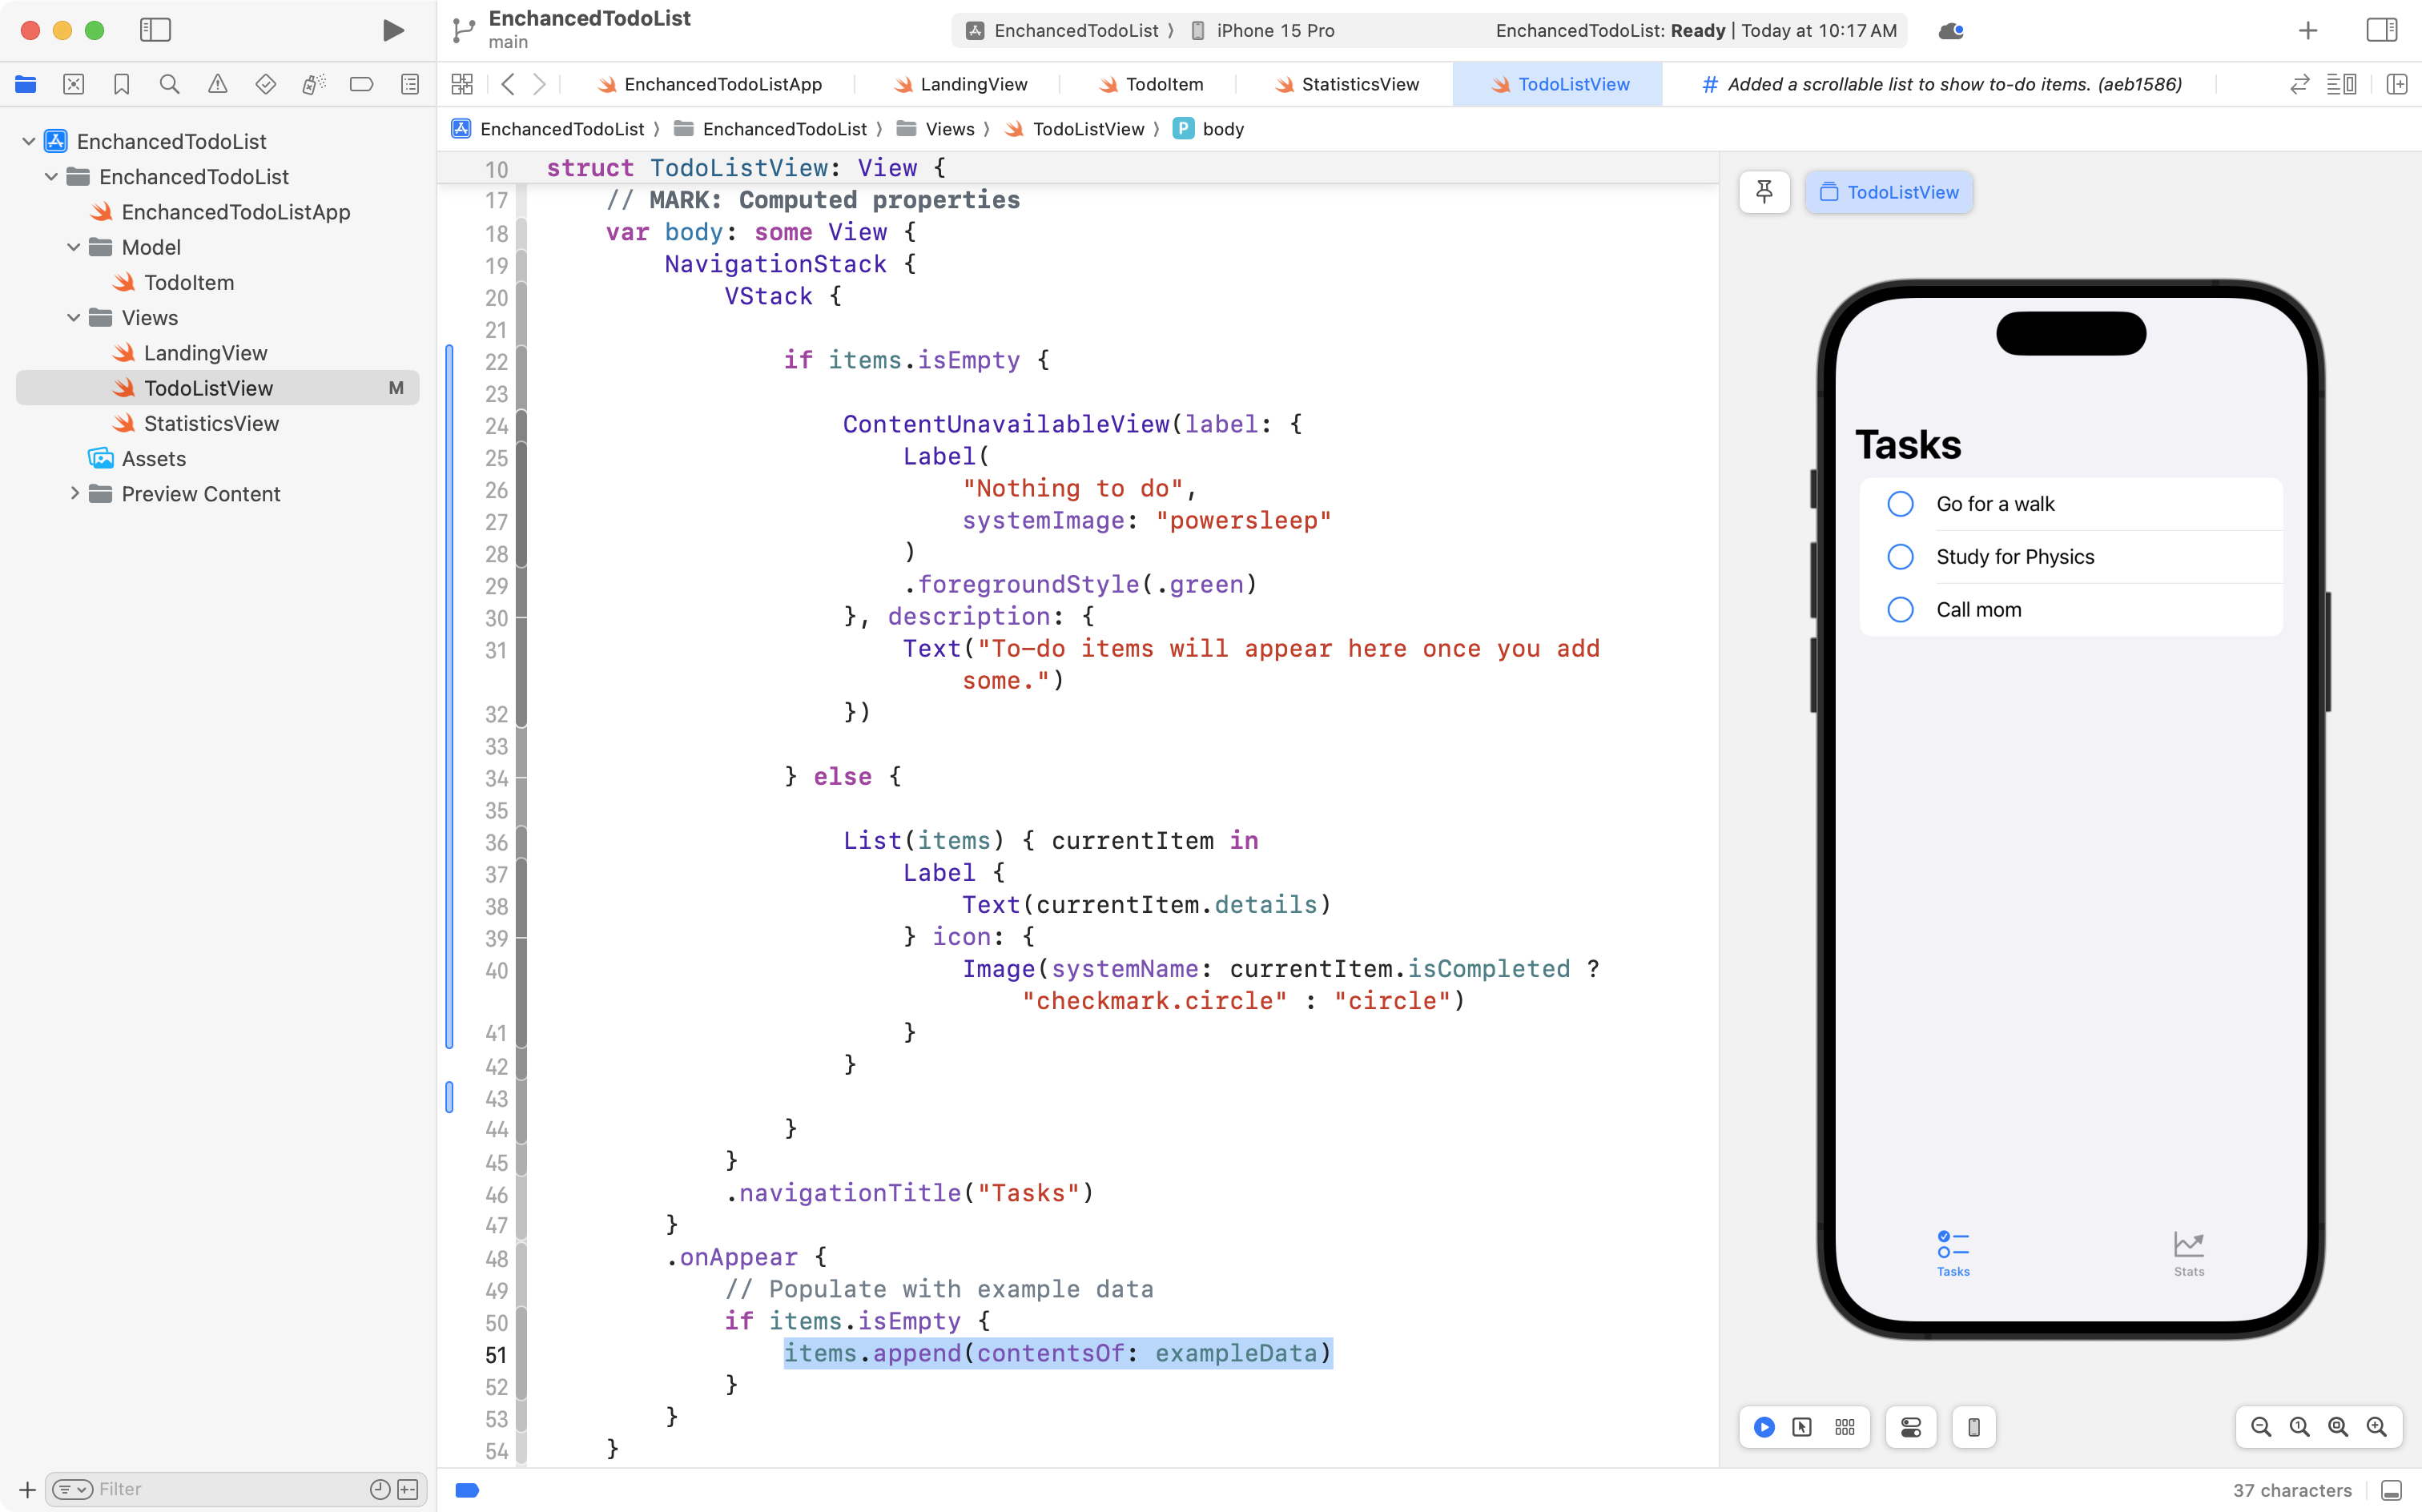Pin the TodoListView preview
The image size is (2422, 1512).
tap(1763, 192)
